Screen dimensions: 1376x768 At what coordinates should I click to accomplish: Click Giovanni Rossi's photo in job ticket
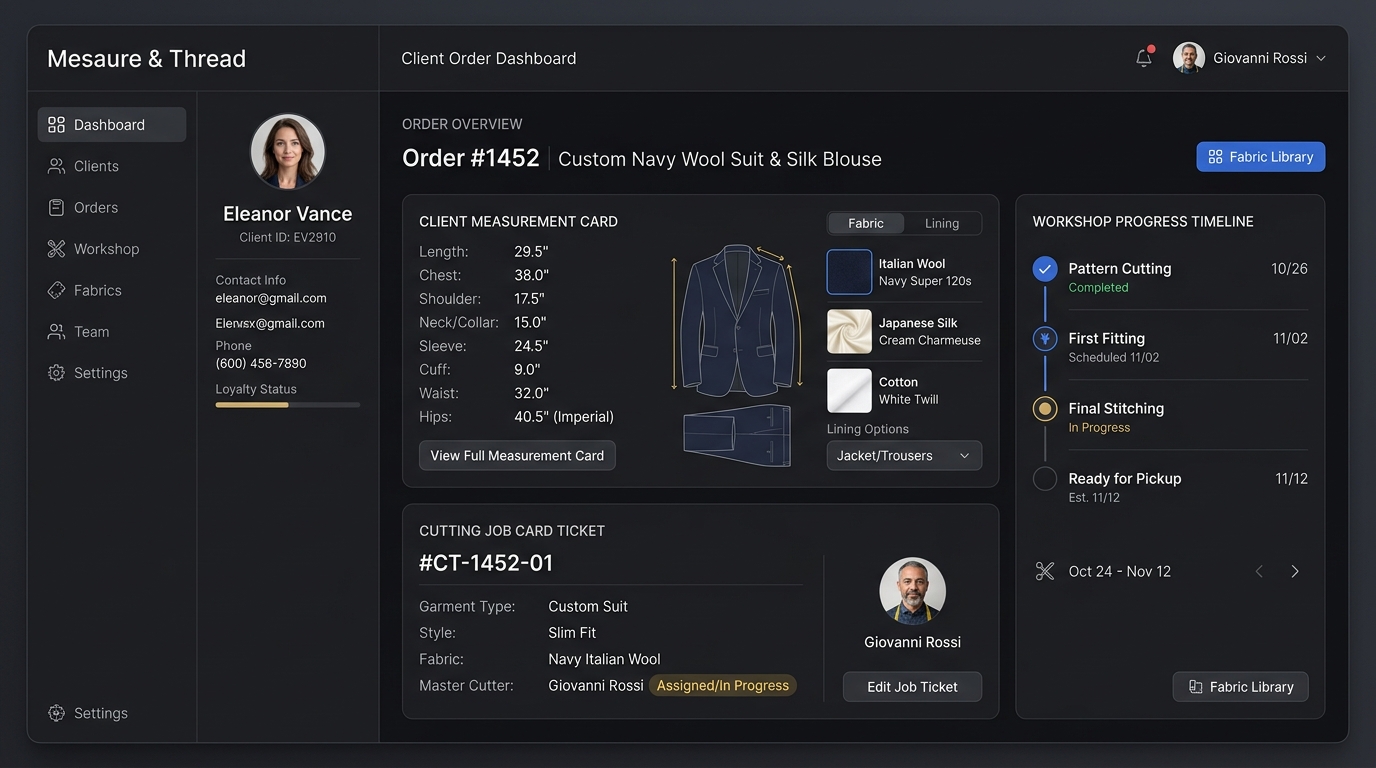912,591
